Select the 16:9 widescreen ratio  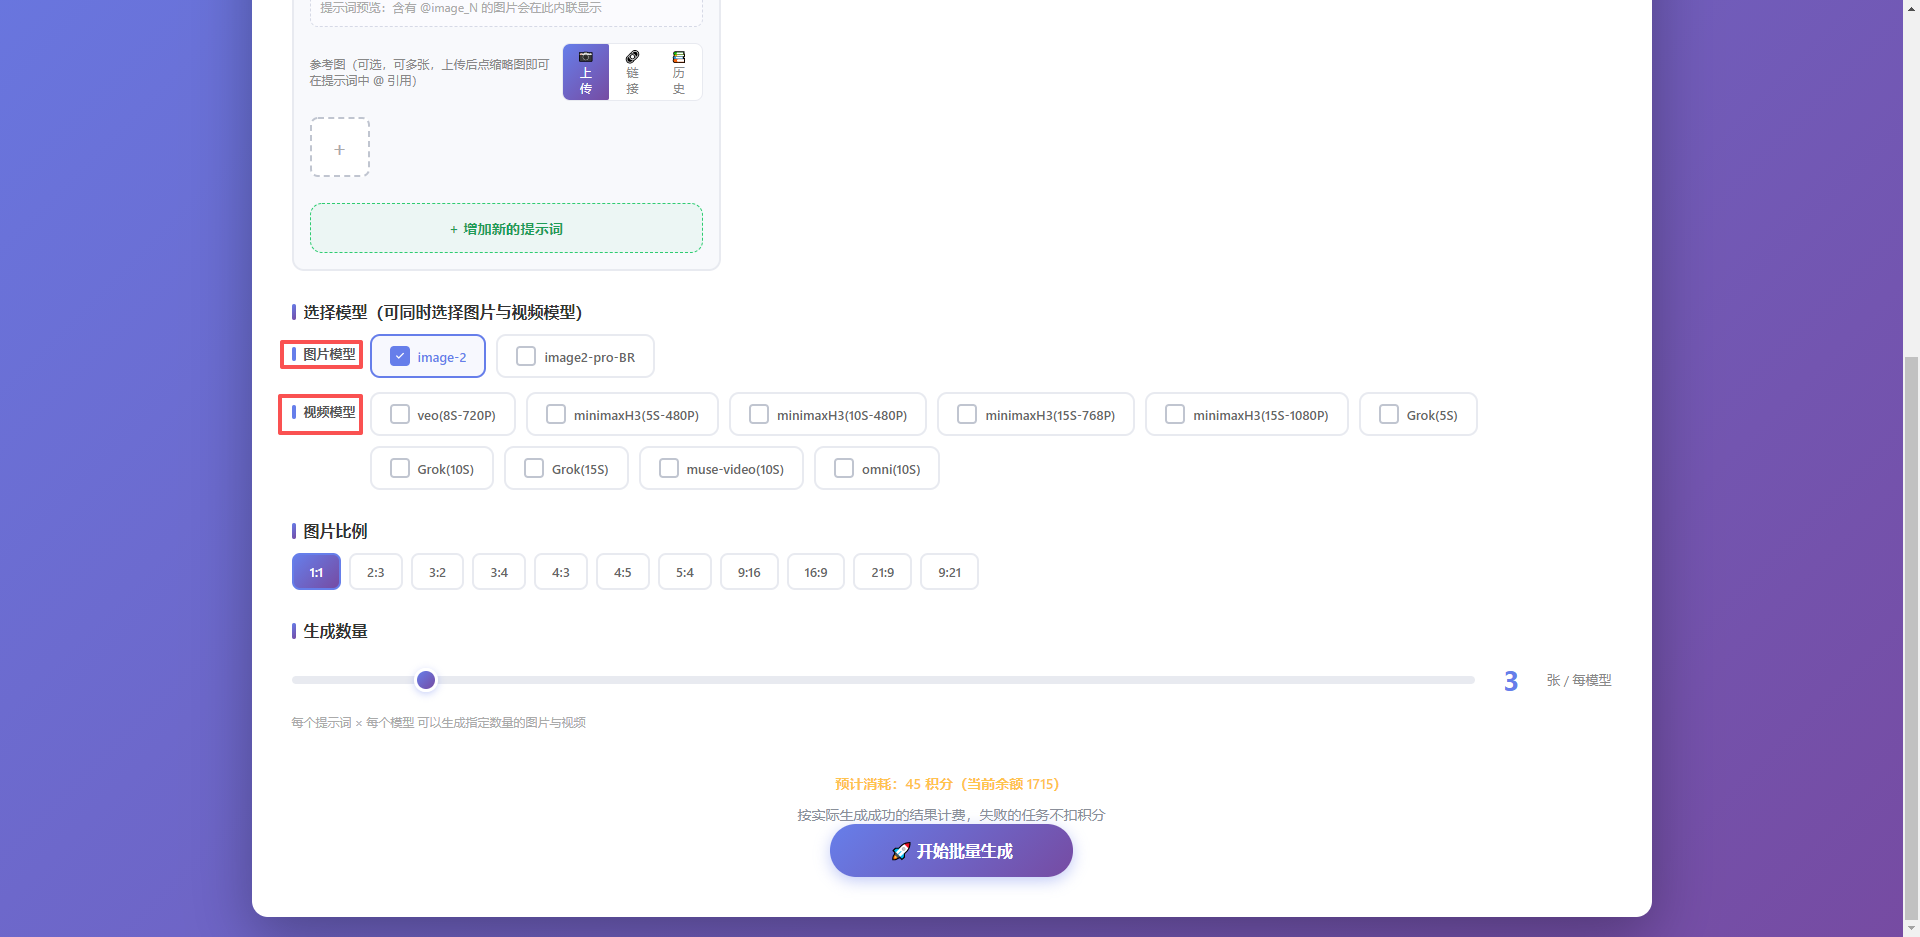click(x=816, y=572)
